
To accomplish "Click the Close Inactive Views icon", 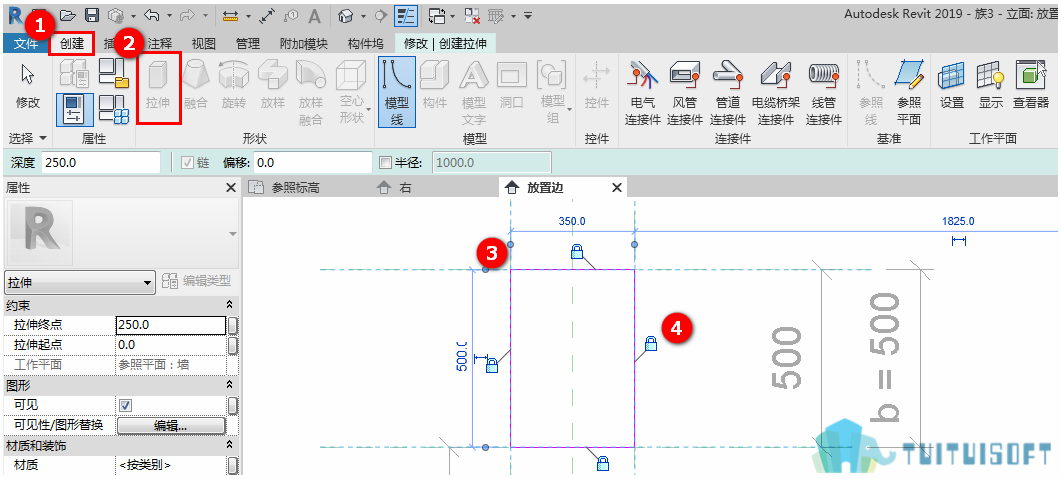I will (x=473, y=14).
